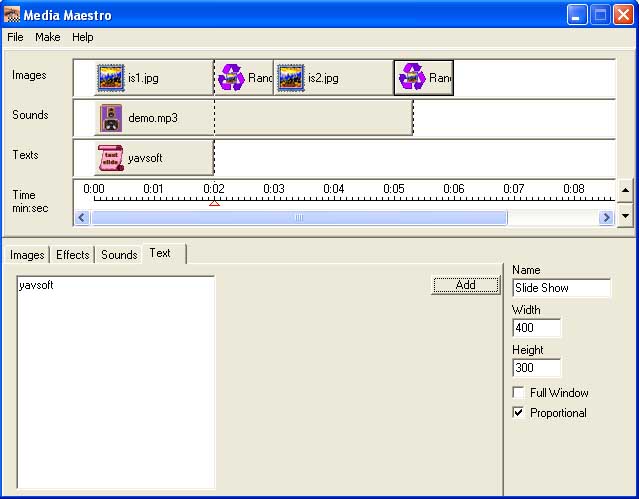Enable the Full Window checkbox
The image size is (639, 499).
518,393
